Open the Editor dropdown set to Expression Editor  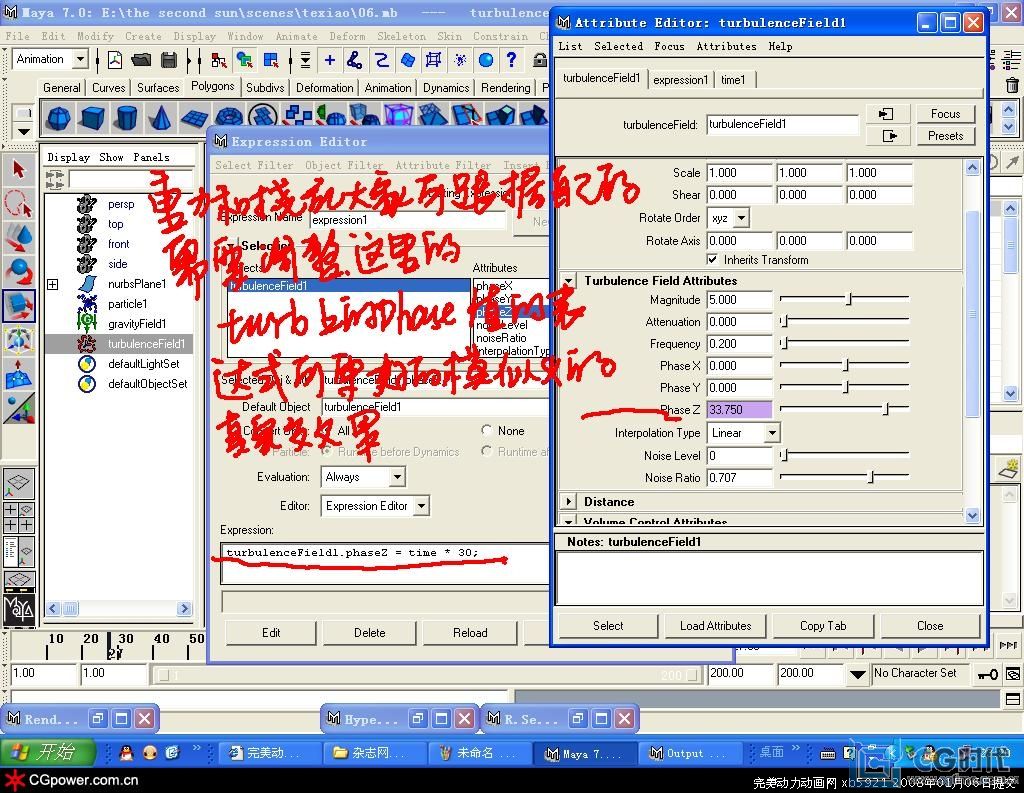[x=422, y=506]
